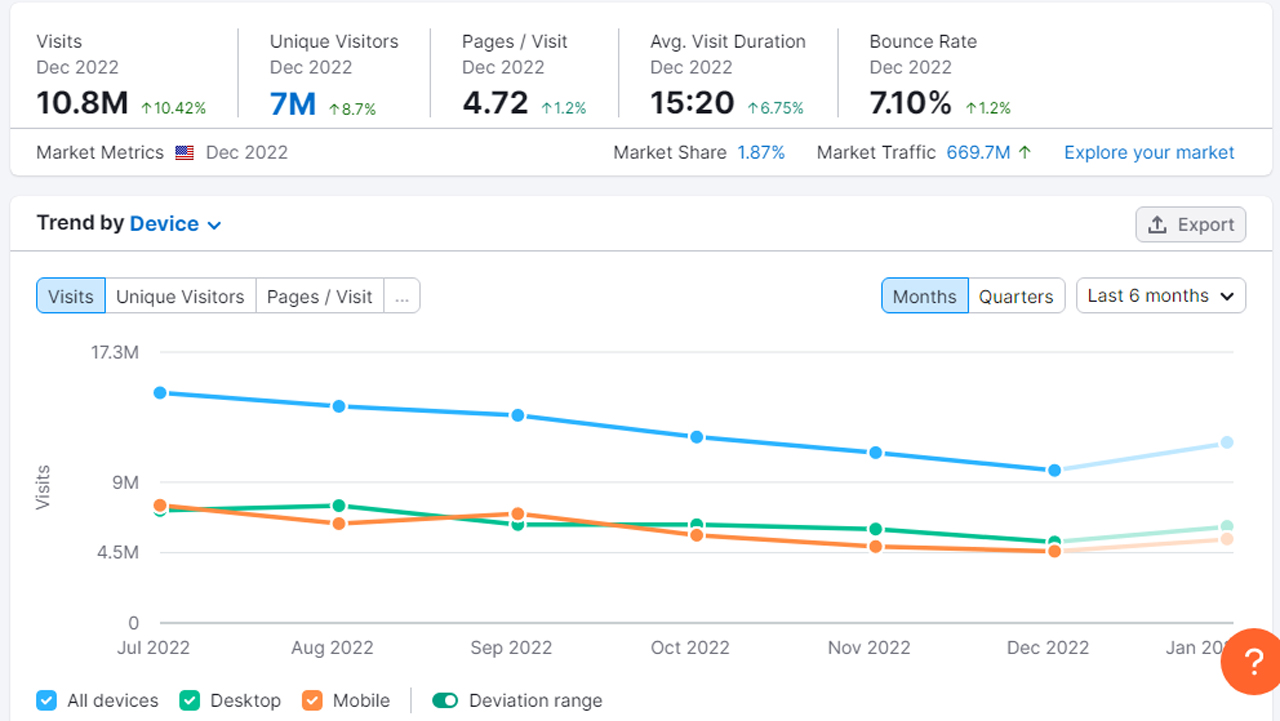
Task: Click the ellipsis for more metric tabs
Action: click(x=402, y=296)
